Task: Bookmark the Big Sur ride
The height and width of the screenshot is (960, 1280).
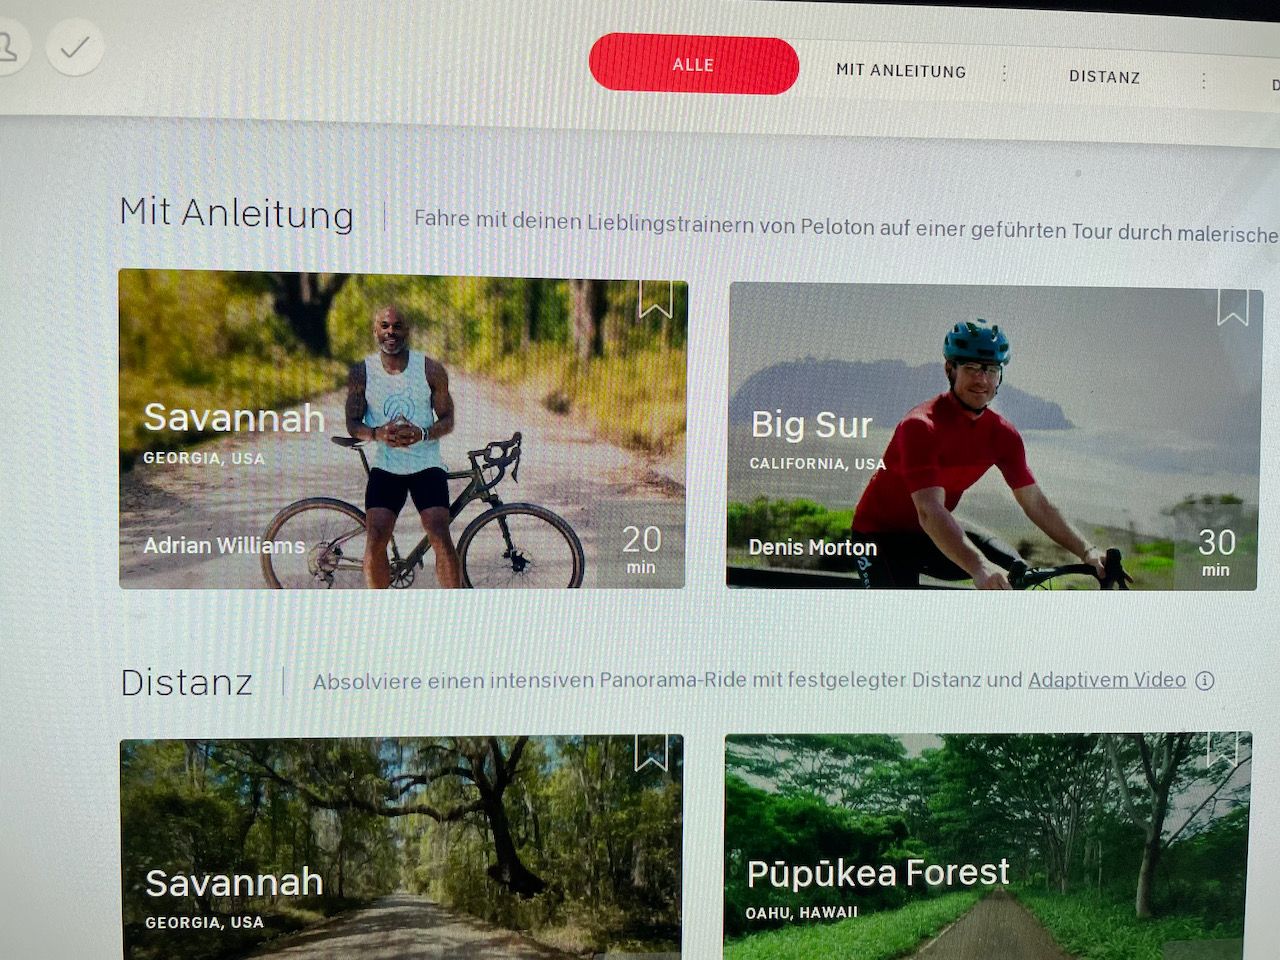Action: (1232, 307)
